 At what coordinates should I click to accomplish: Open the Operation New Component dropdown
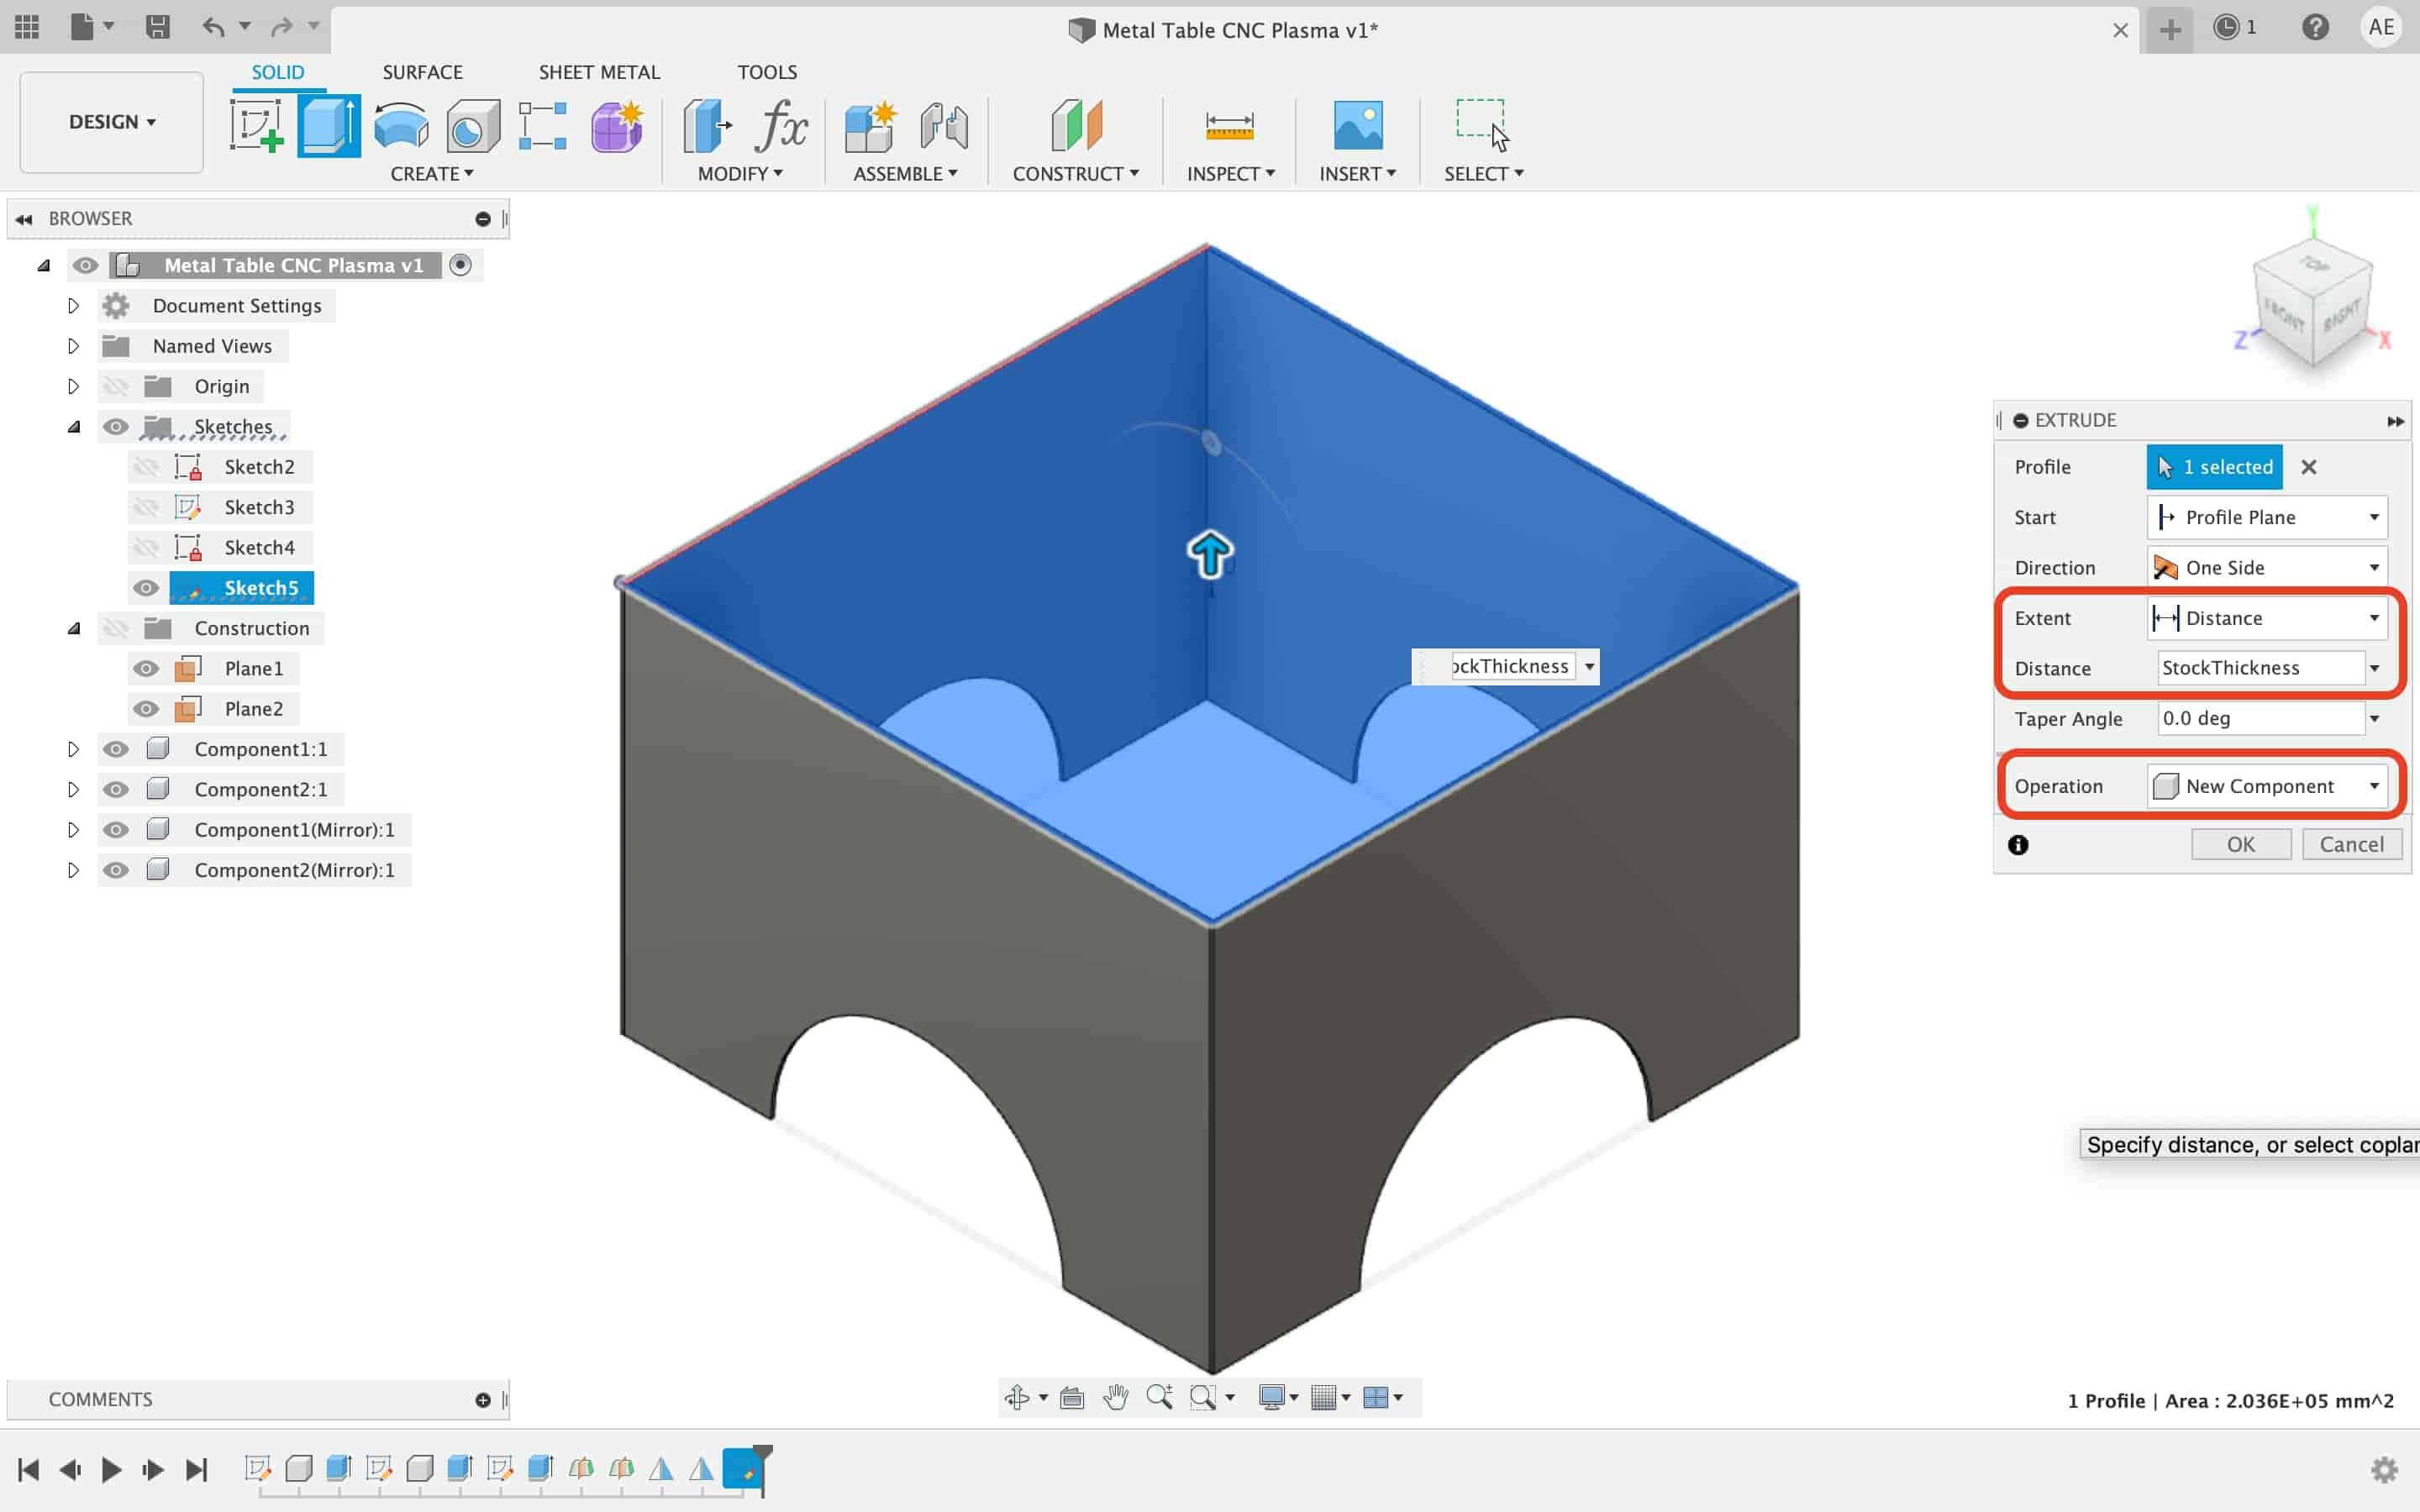[x=2266, y=786]
